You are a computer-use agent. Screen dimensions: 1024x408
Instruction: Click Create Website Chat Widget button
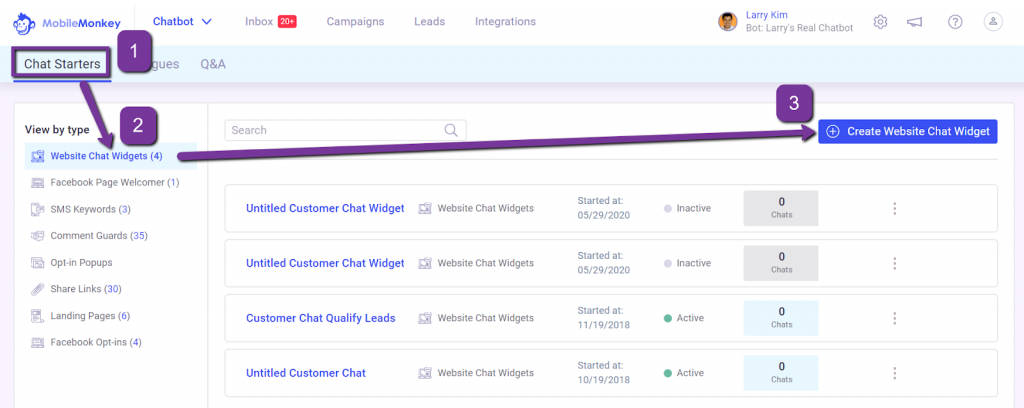tap(908, 131)
